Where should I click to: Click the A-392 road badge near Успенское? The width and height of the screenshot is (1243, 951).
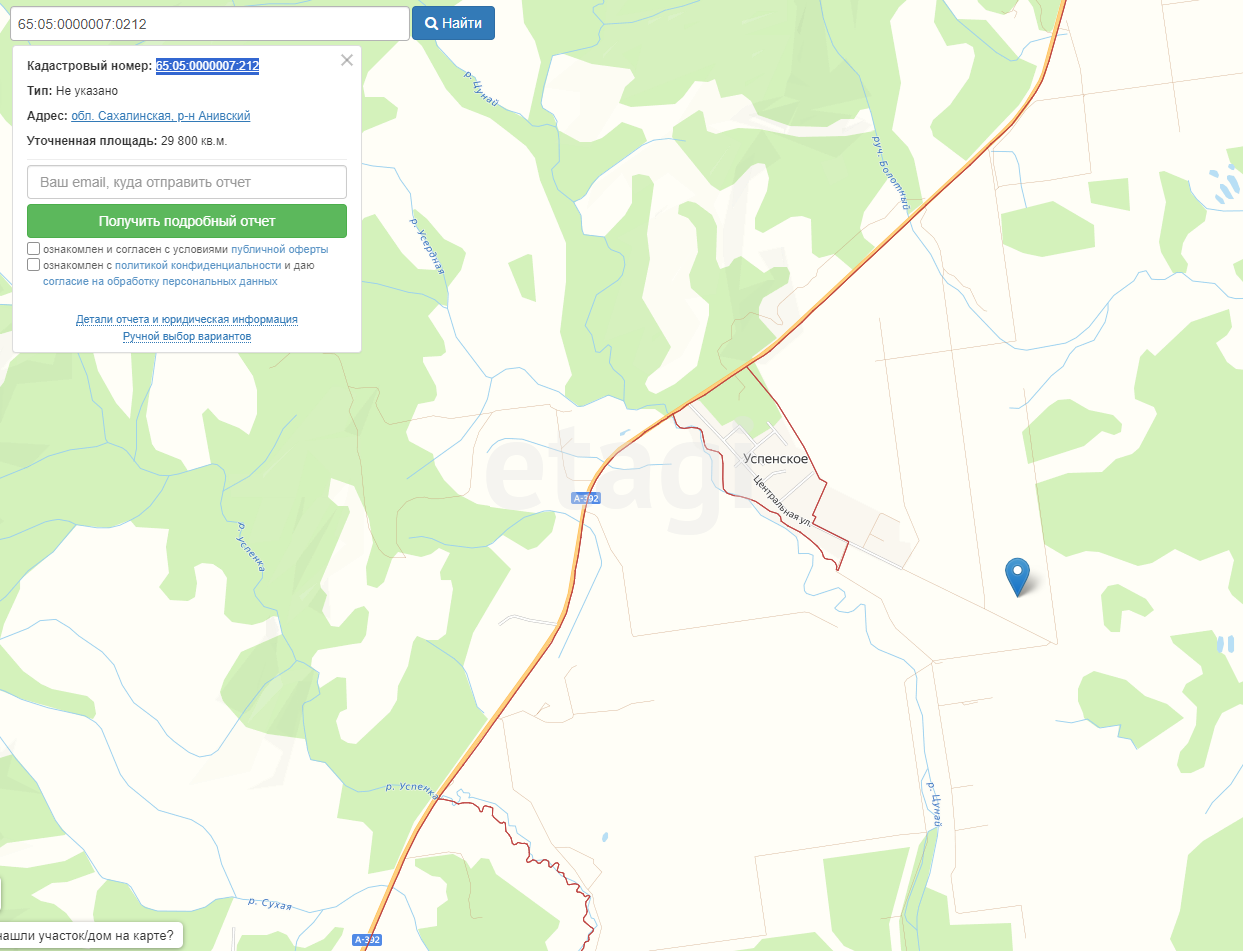pos(586,498)
